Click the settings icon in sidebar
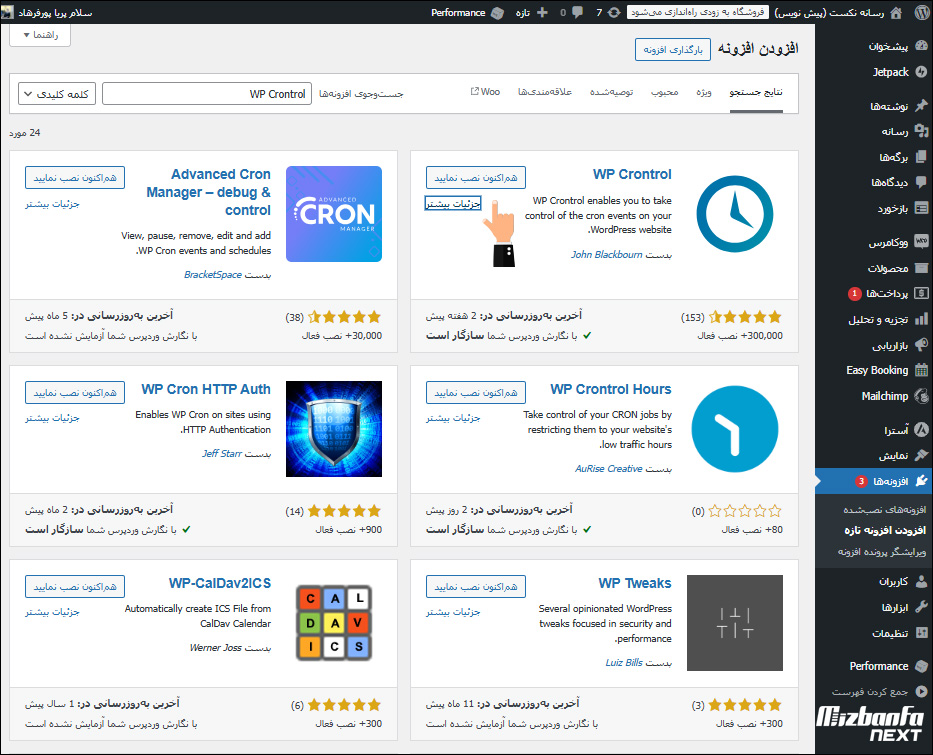This screenshot has width=933, height=755. (x=921, y=632)
